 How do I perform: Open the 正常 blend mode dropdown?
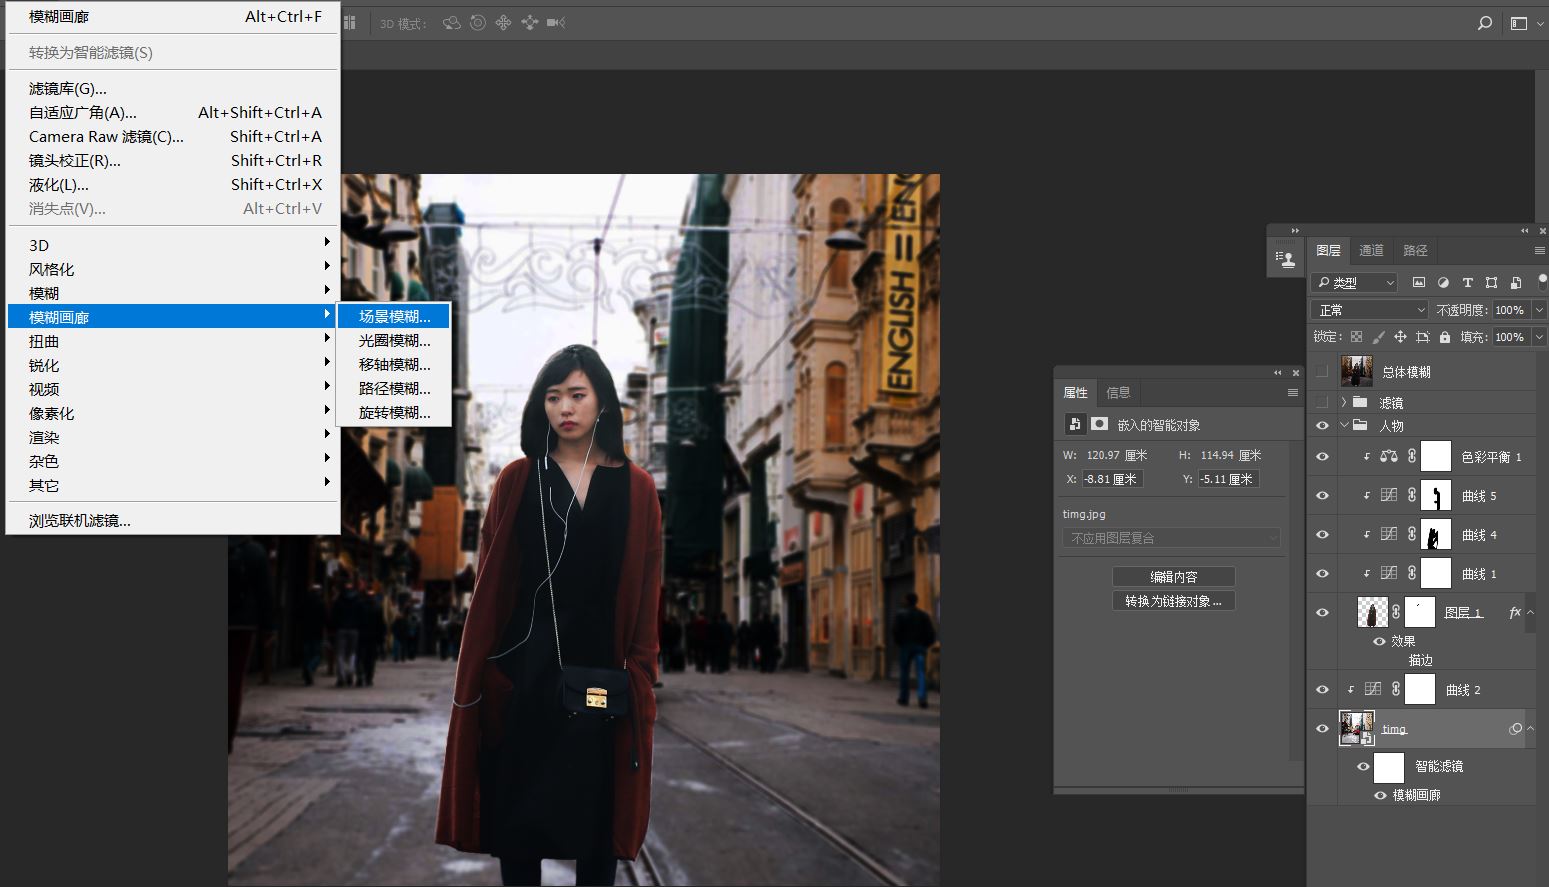(1369, 310)
